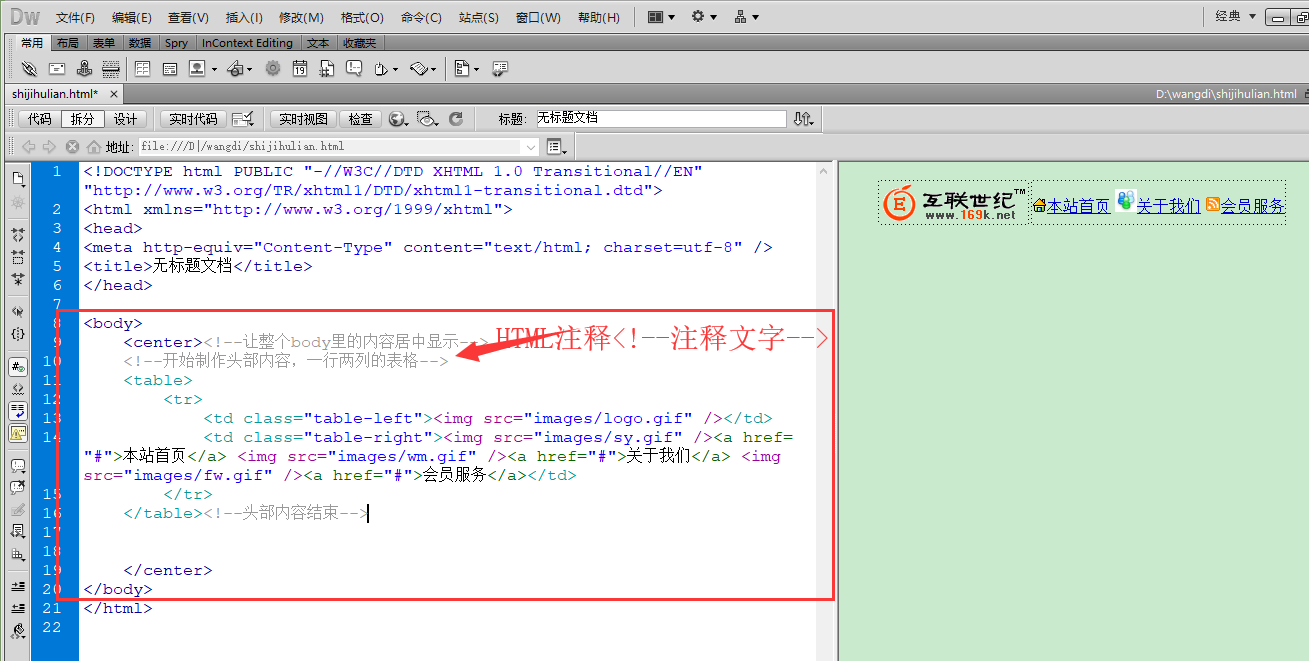The width and height of the screenshot is (1309, 661).
Task: Toggle Syntax Error Alerts icon
Action: coord(18,433)
